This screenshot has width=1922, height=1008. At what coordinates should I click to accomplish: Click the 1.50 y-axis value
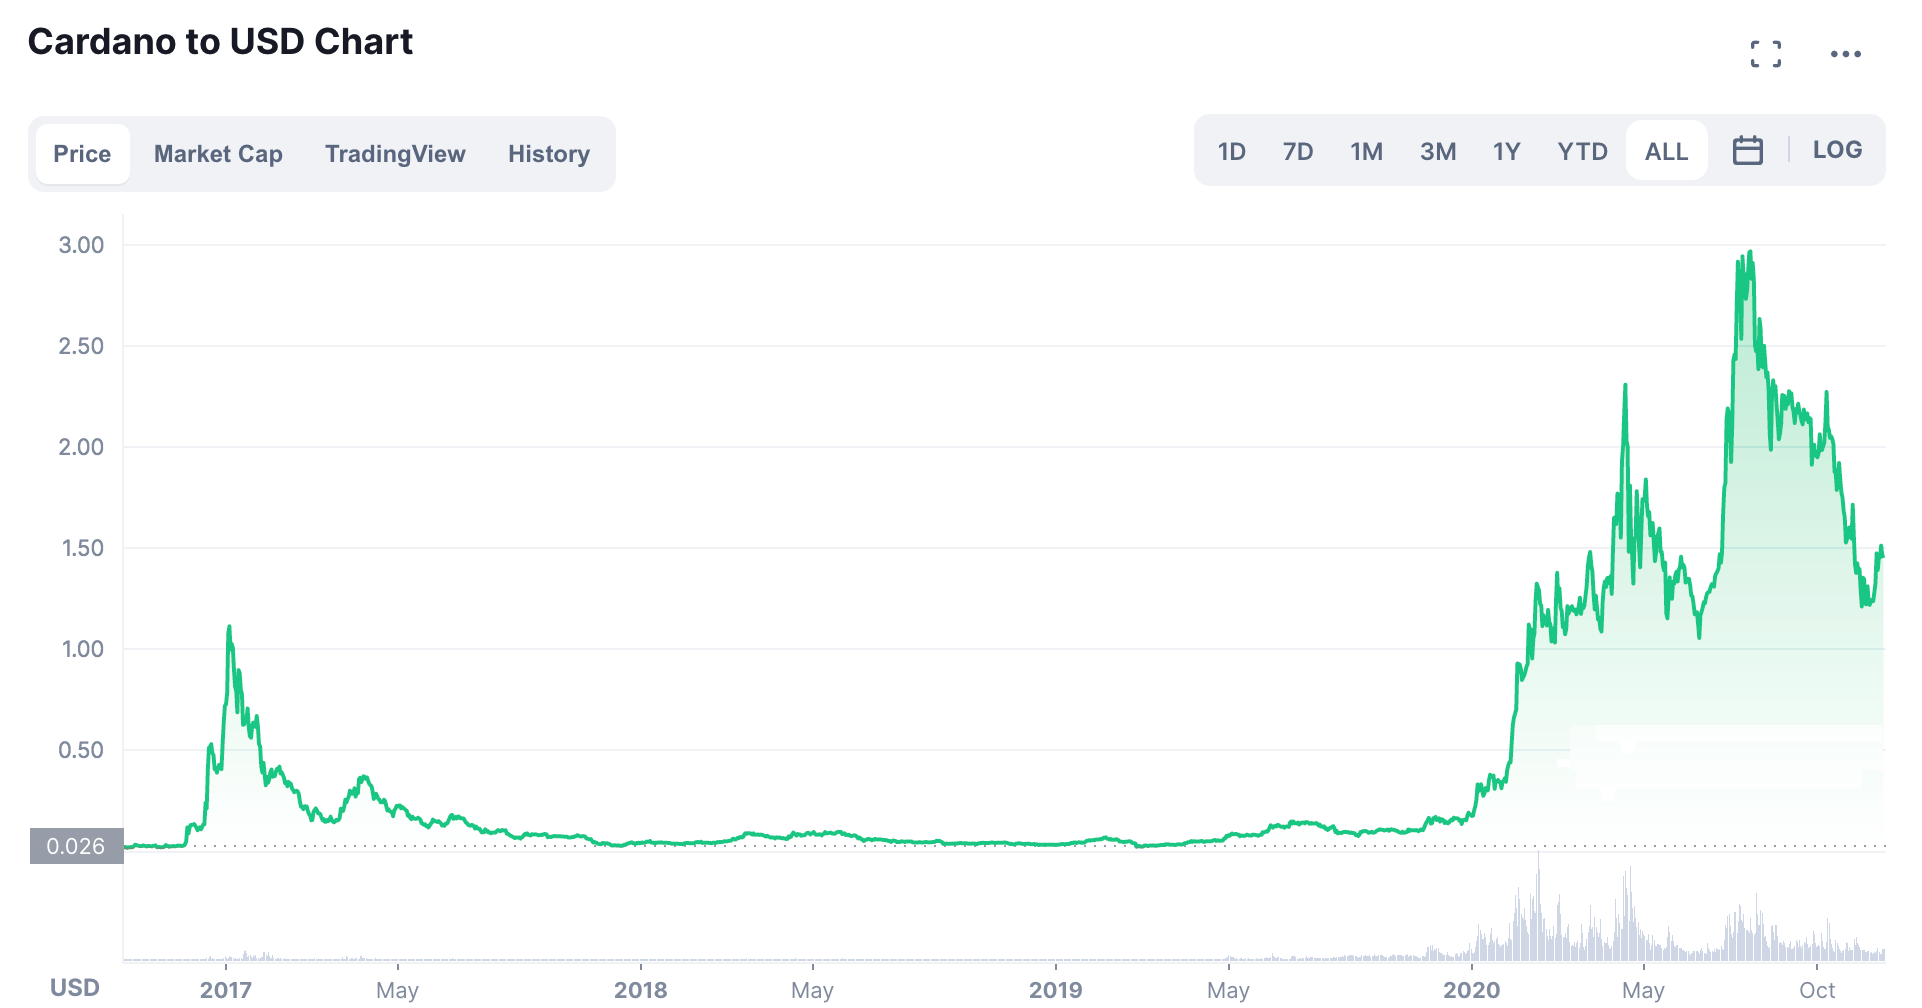(x=82, y=548)
